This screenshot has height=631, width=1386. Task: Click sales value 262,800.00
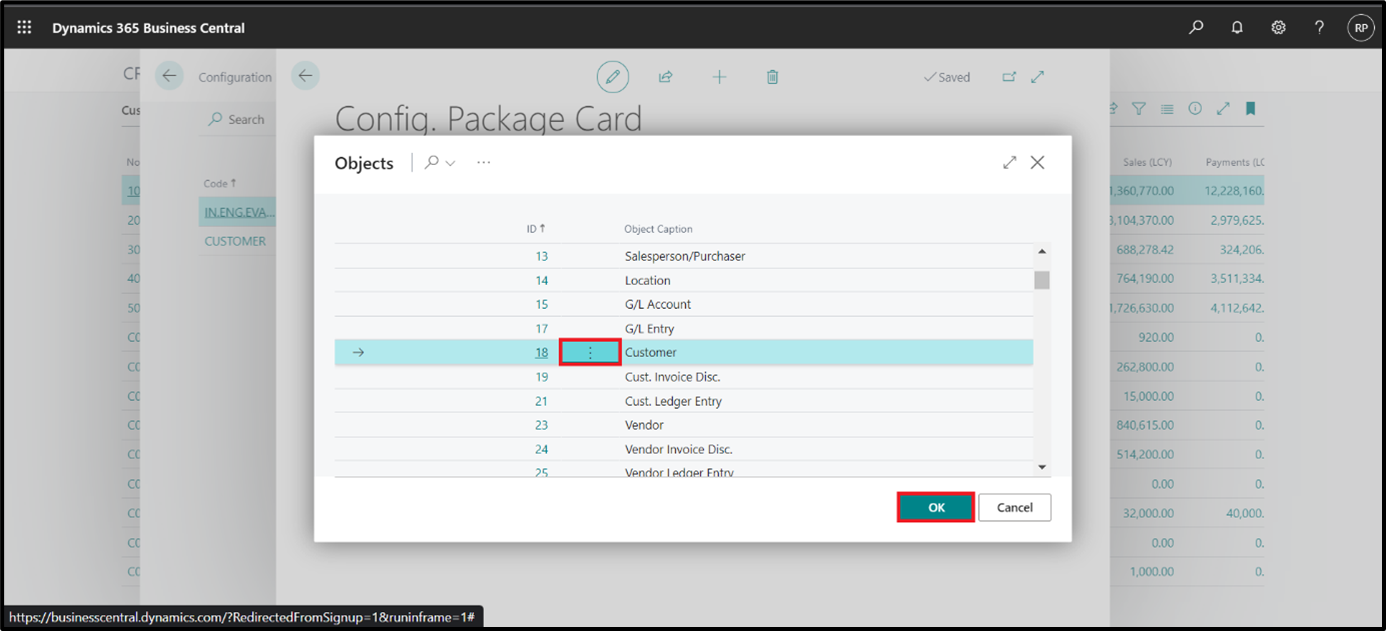coord(1145,366)
